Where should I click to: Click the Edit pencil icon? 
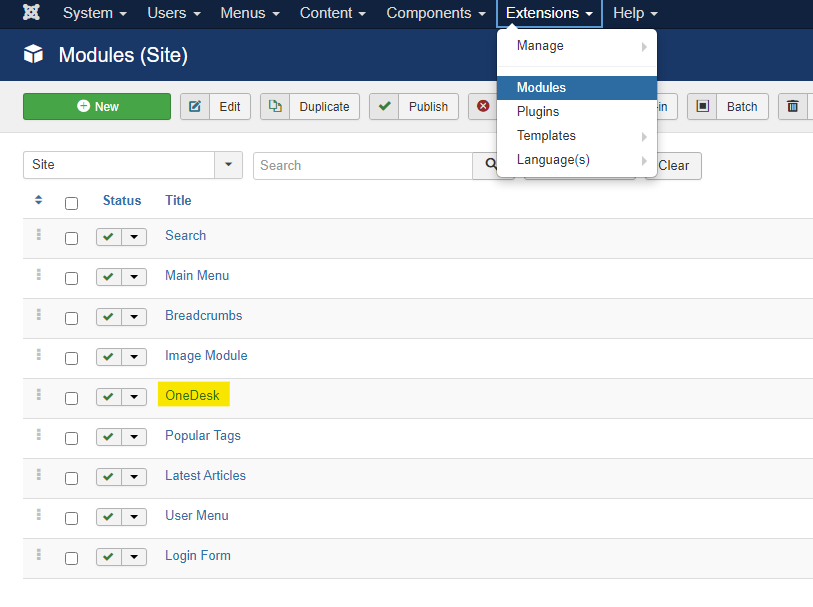(x=195, y=107)
